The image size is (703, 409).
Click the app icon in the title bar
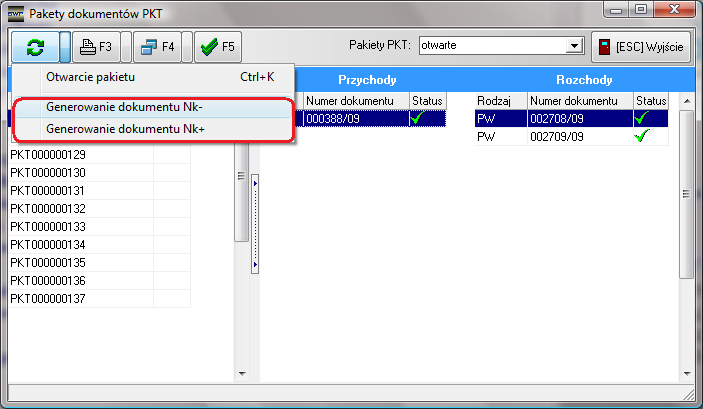tap(15, 14)
